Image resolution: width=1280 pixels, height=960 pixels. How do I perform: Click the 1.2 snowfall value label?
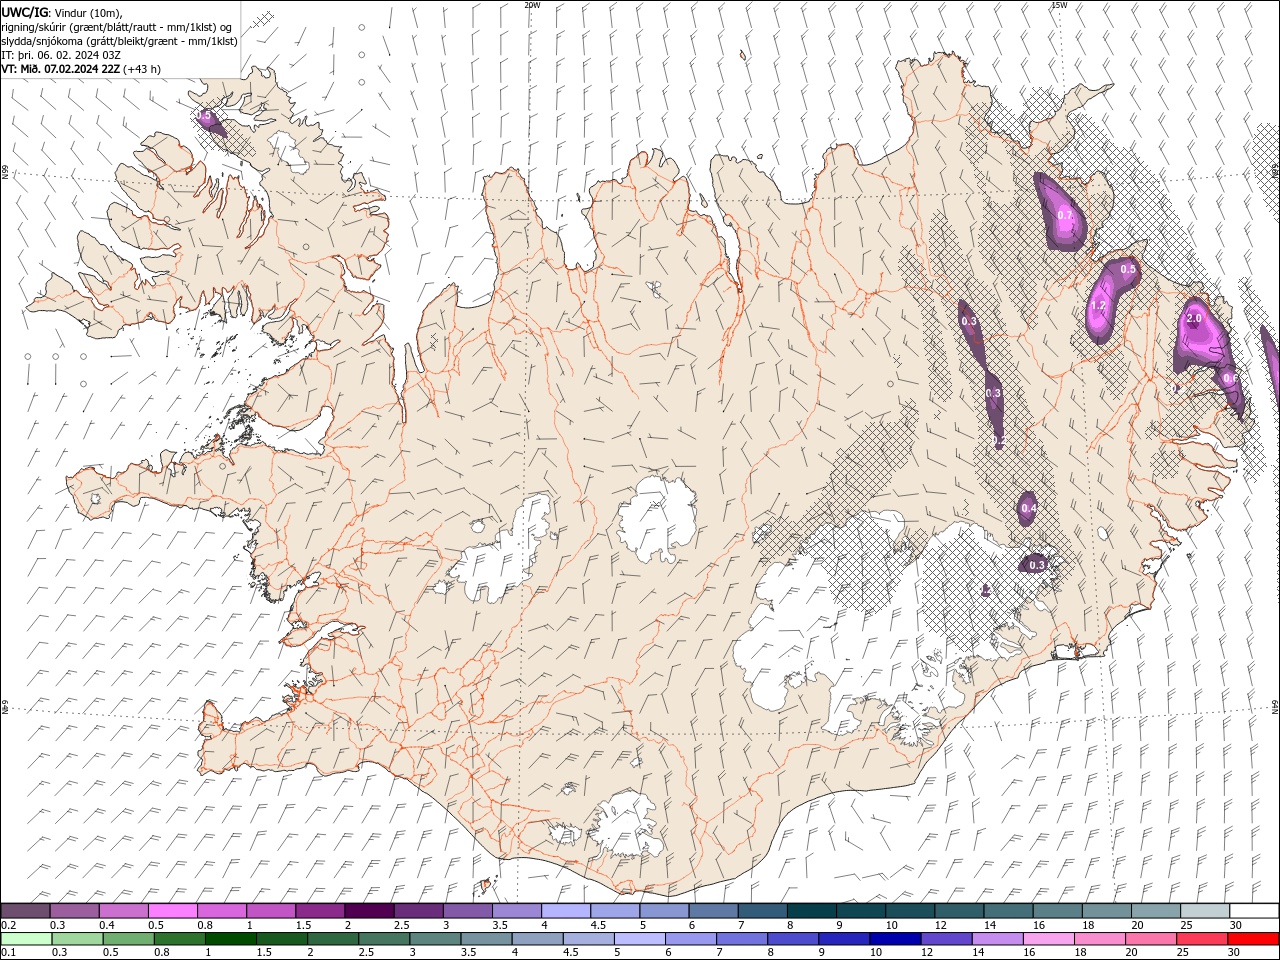click(x=1097, y=306)
